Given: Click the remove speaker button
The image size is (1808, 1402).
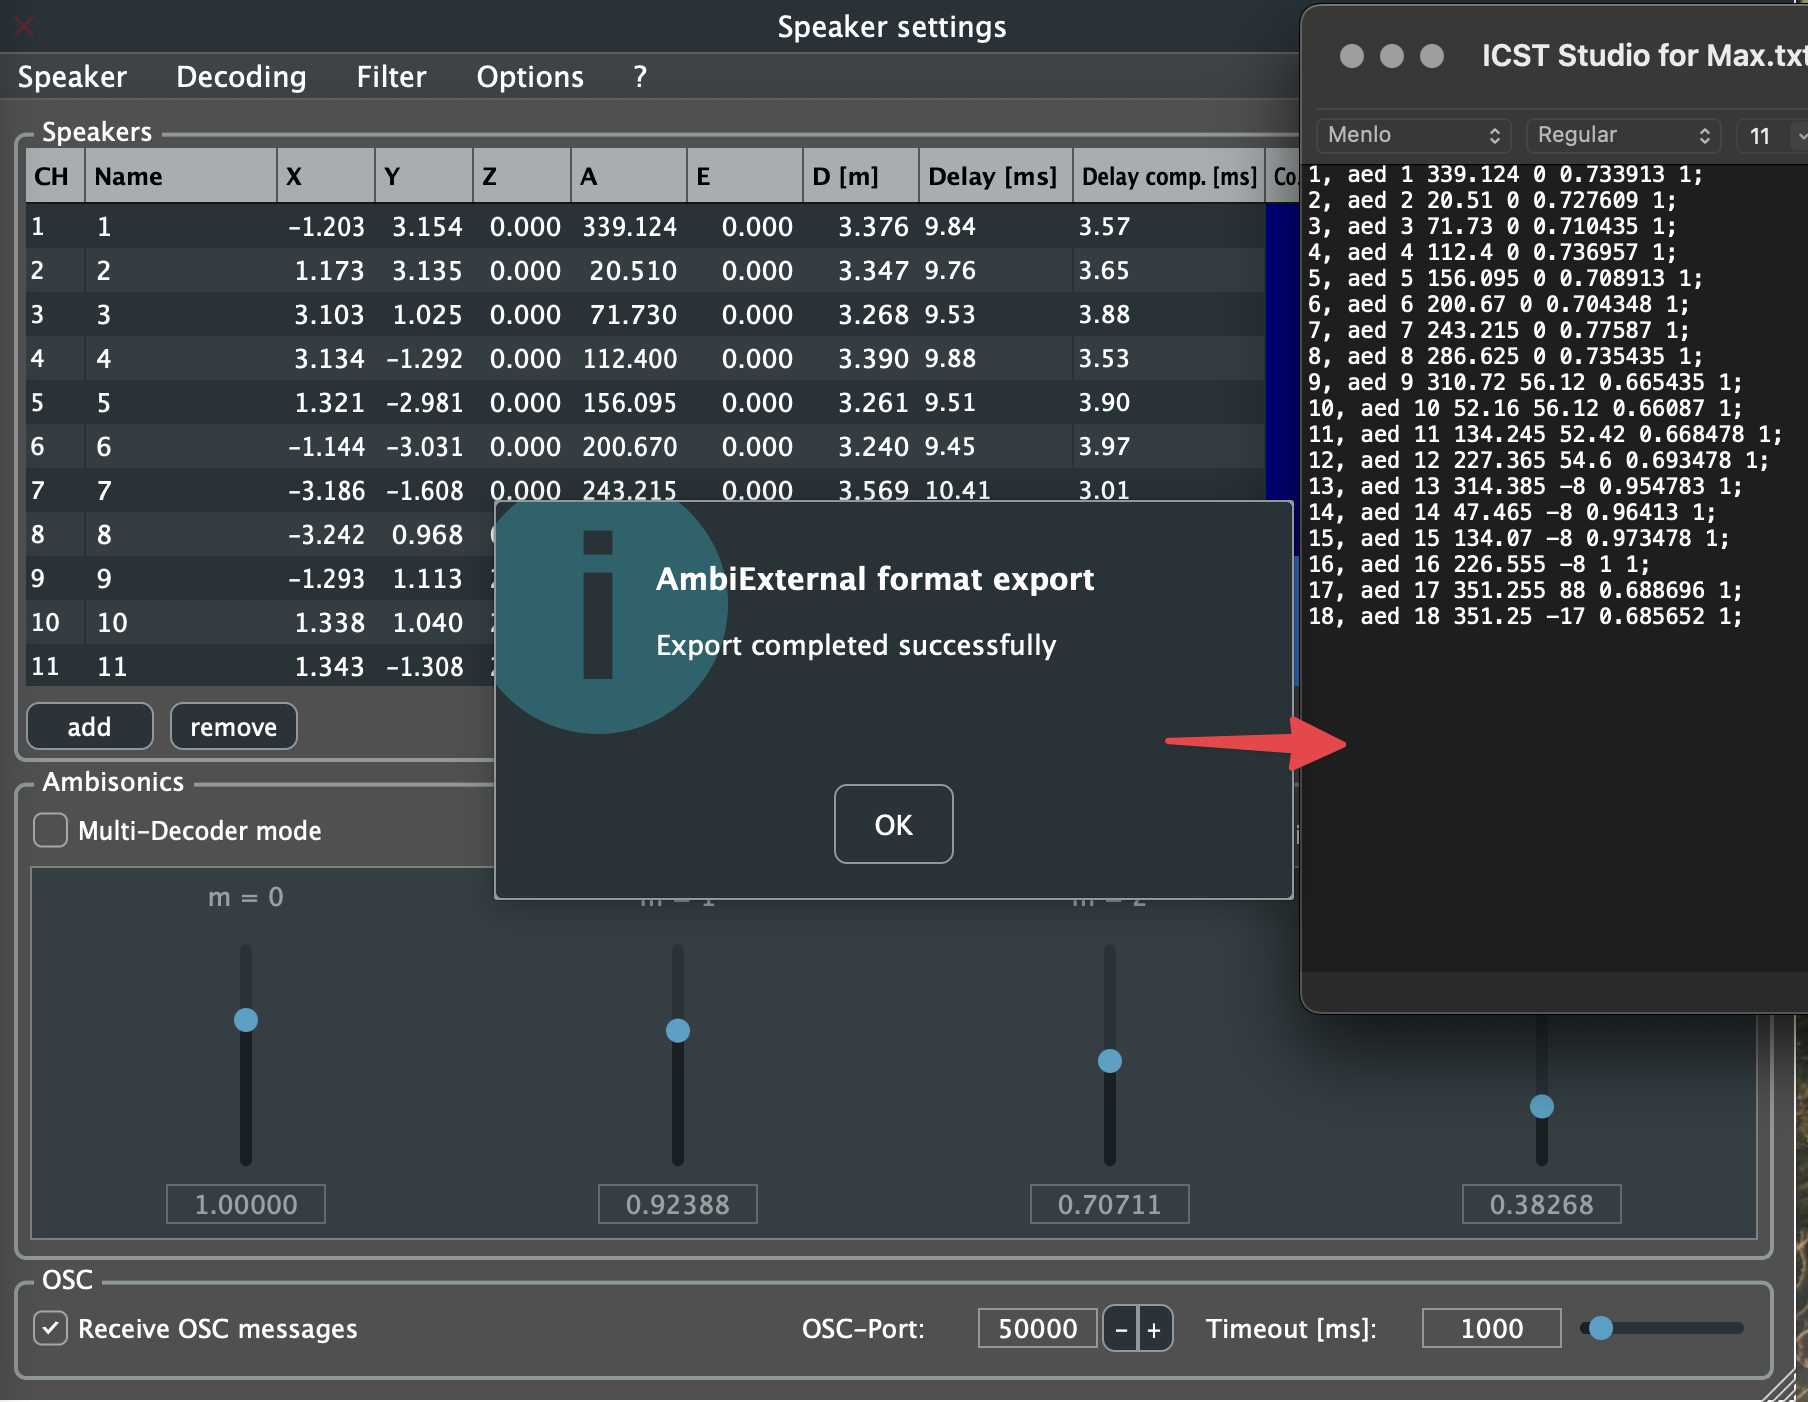Looking at the screenshot, I should coord(233,727).
